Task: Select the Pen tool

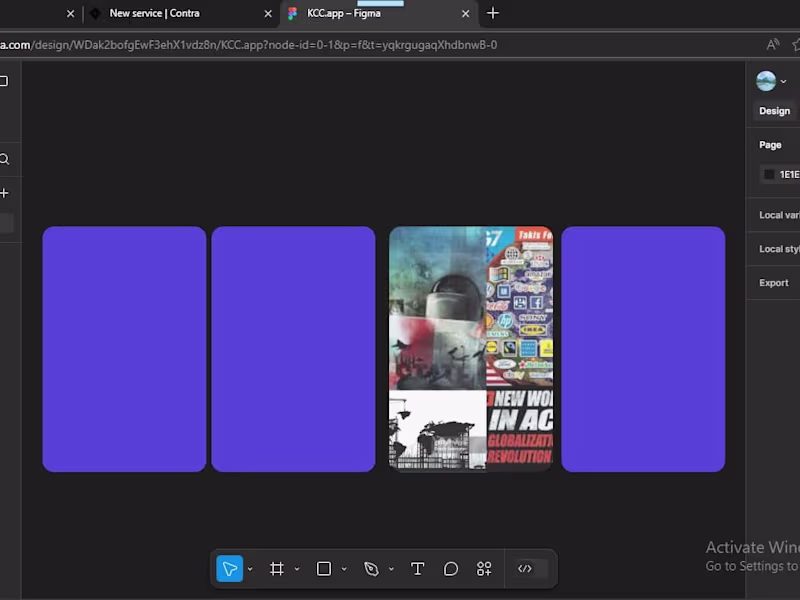Action: (x=371, y=568)
